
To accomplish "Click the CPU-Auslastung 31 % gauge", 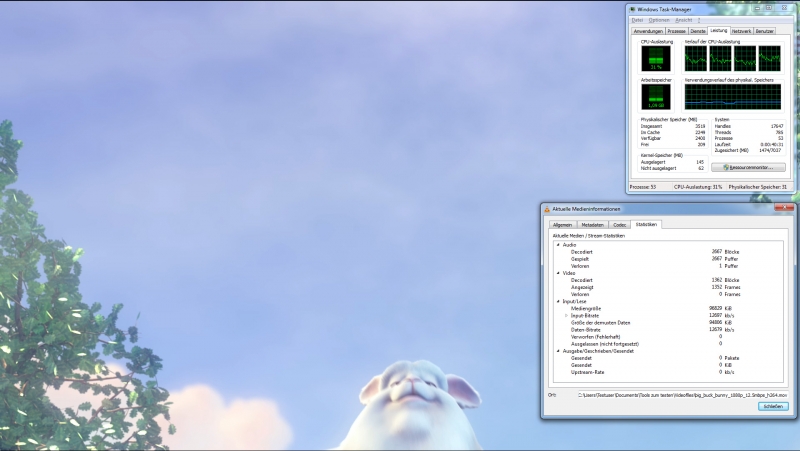I will (656, 58).
